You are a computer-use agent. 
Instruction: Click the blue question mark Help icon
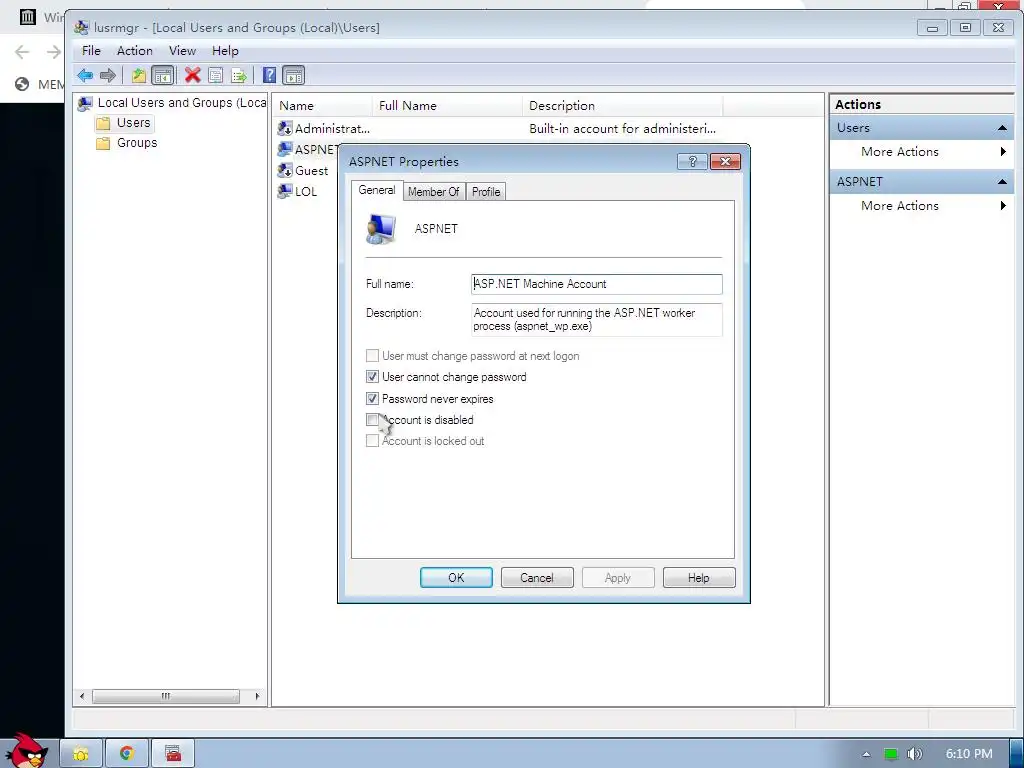[x=269, y=75]
